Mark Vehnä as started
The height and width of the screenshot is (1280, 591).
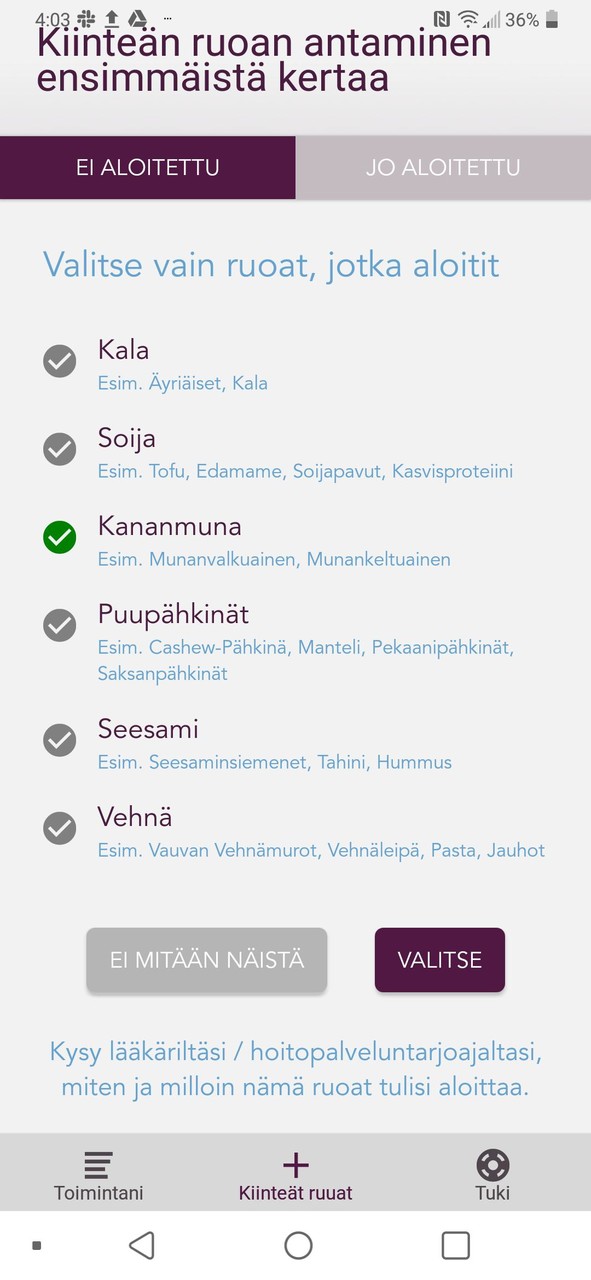[x=60, y=828]
